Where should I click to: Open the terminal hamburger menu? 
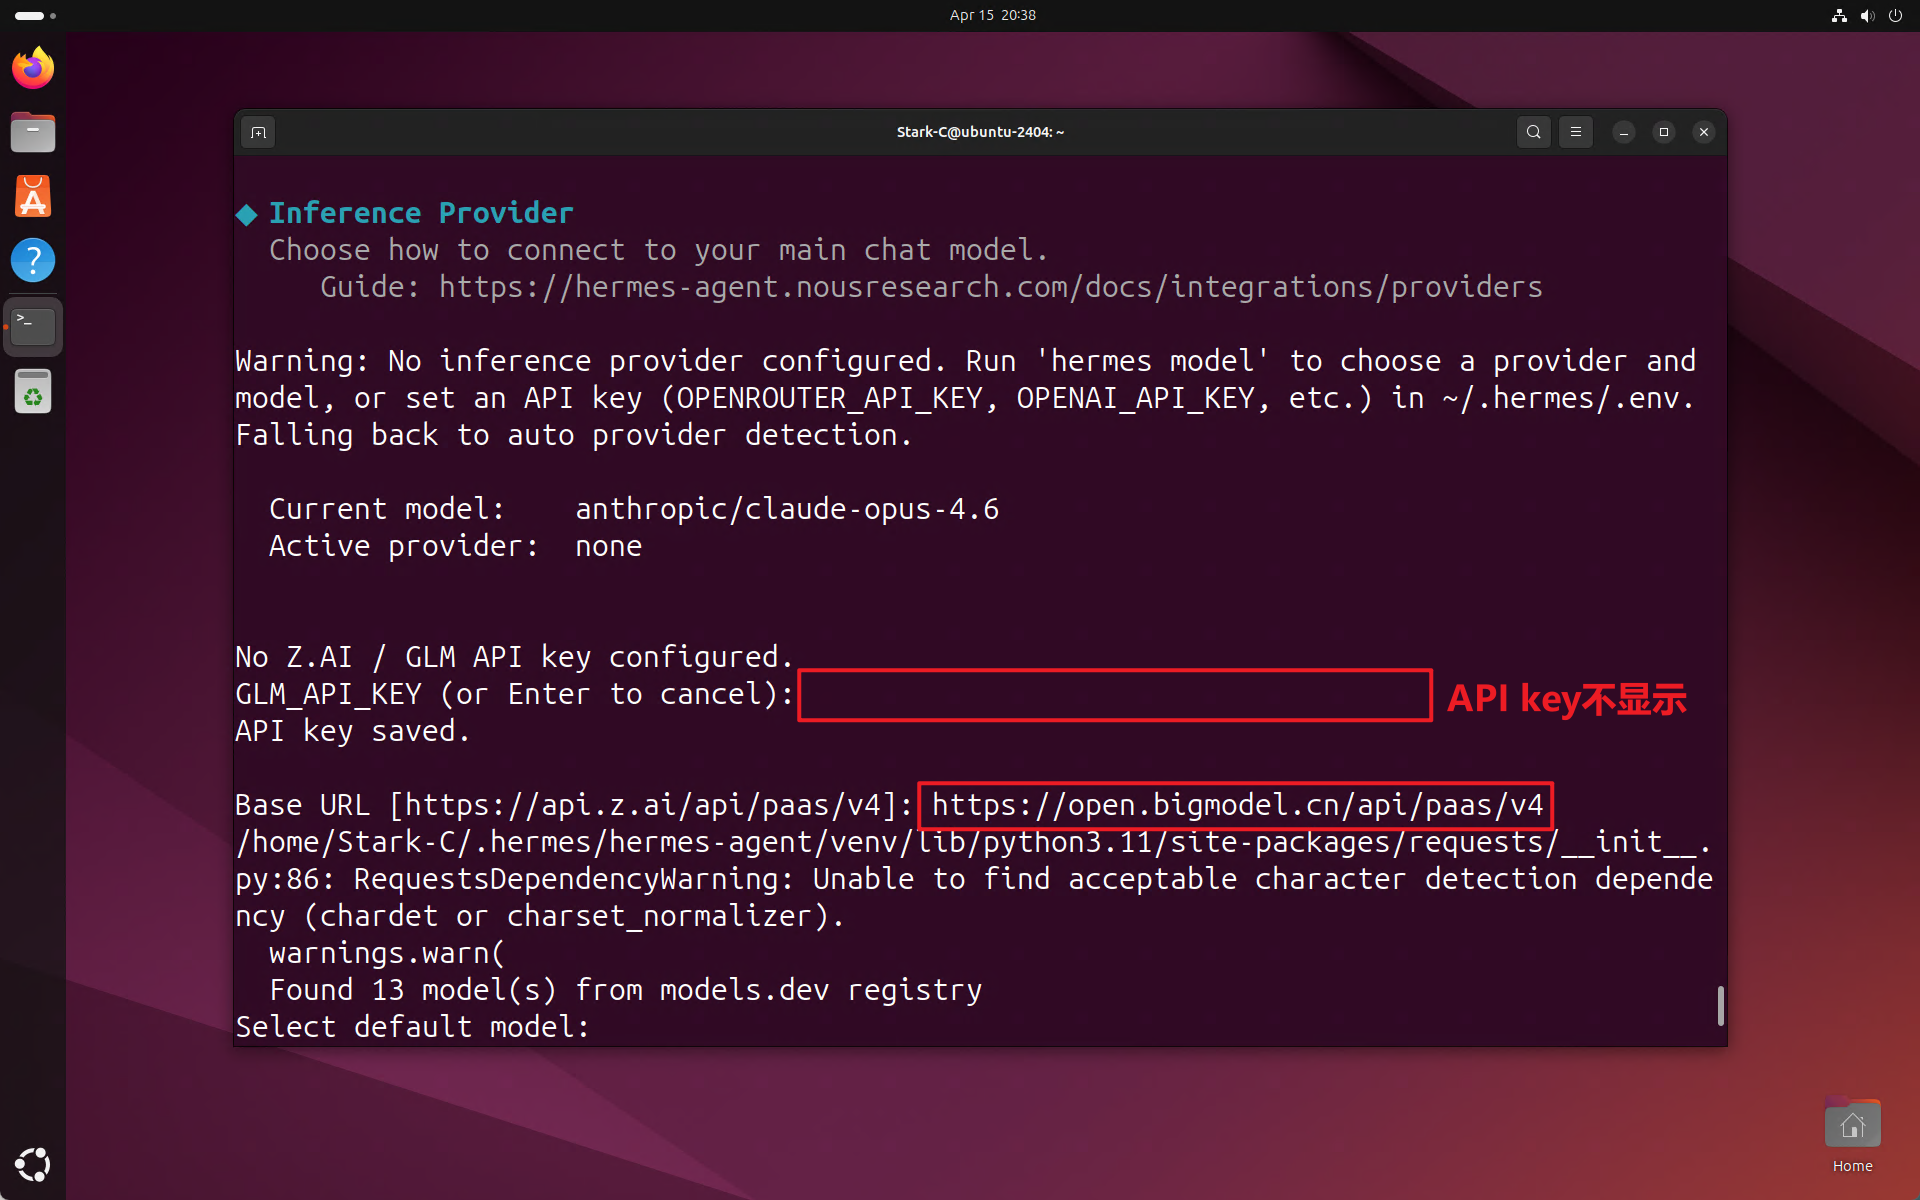[1576, 132]
